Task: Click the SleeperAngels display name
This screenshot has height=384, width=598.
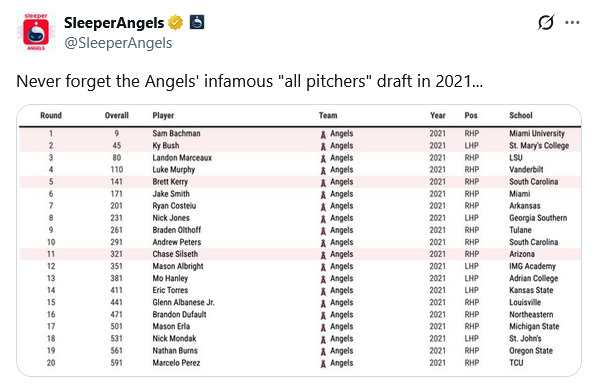Action: click(114, 23)
